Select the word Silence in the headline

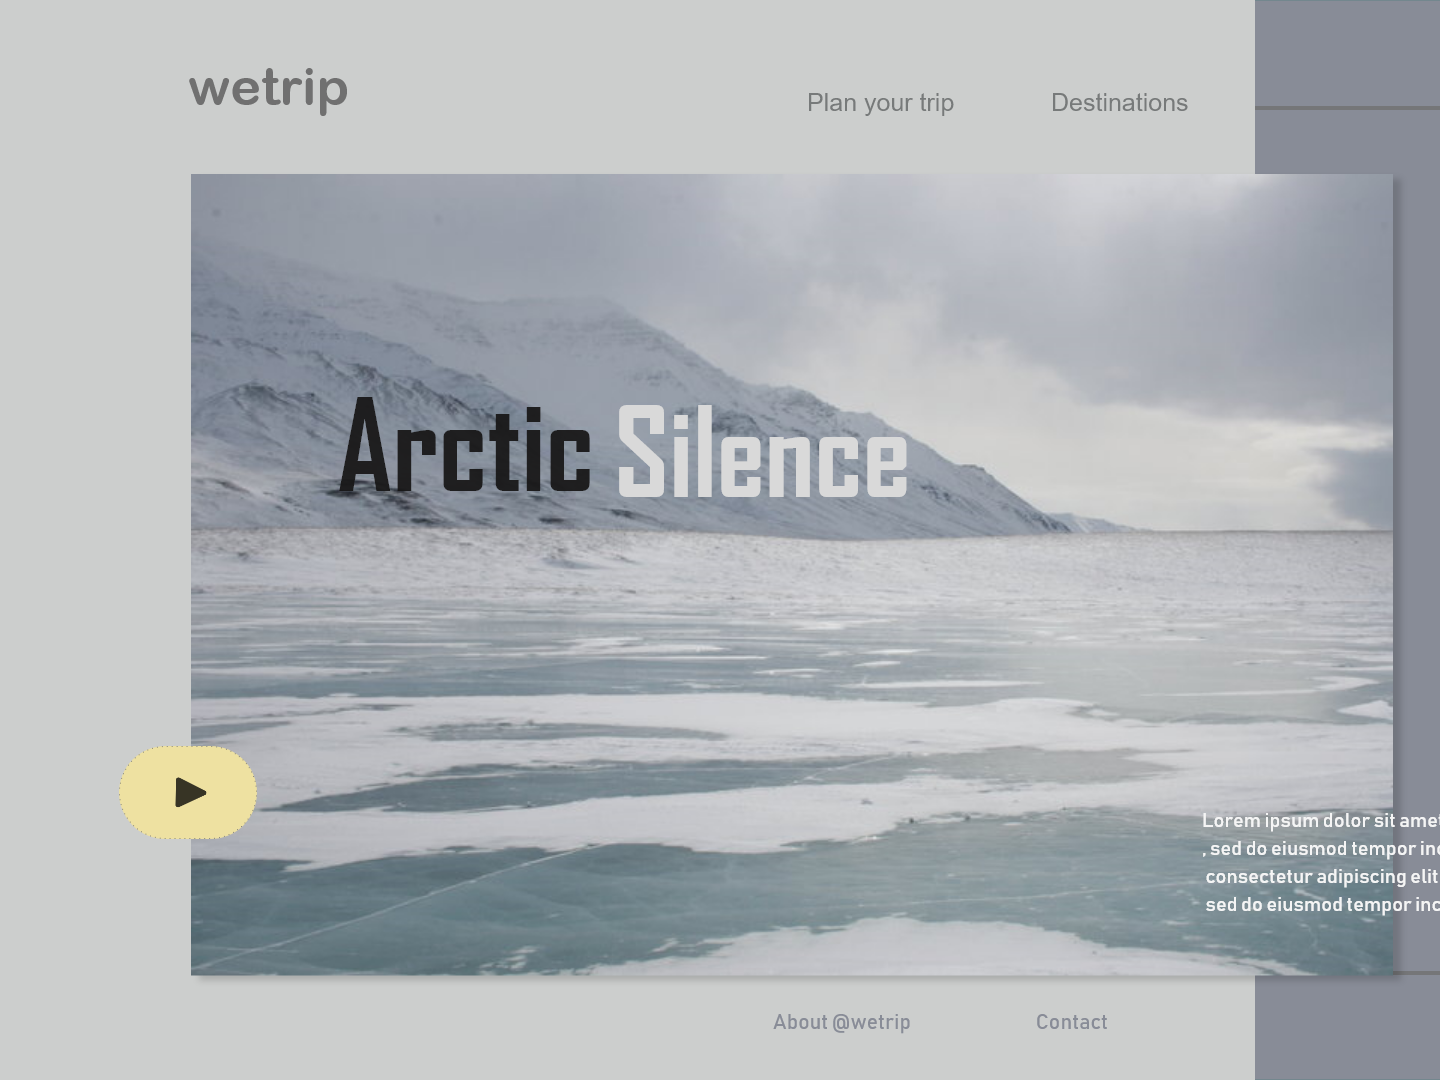pyautogui.click(x=762, y=451)
